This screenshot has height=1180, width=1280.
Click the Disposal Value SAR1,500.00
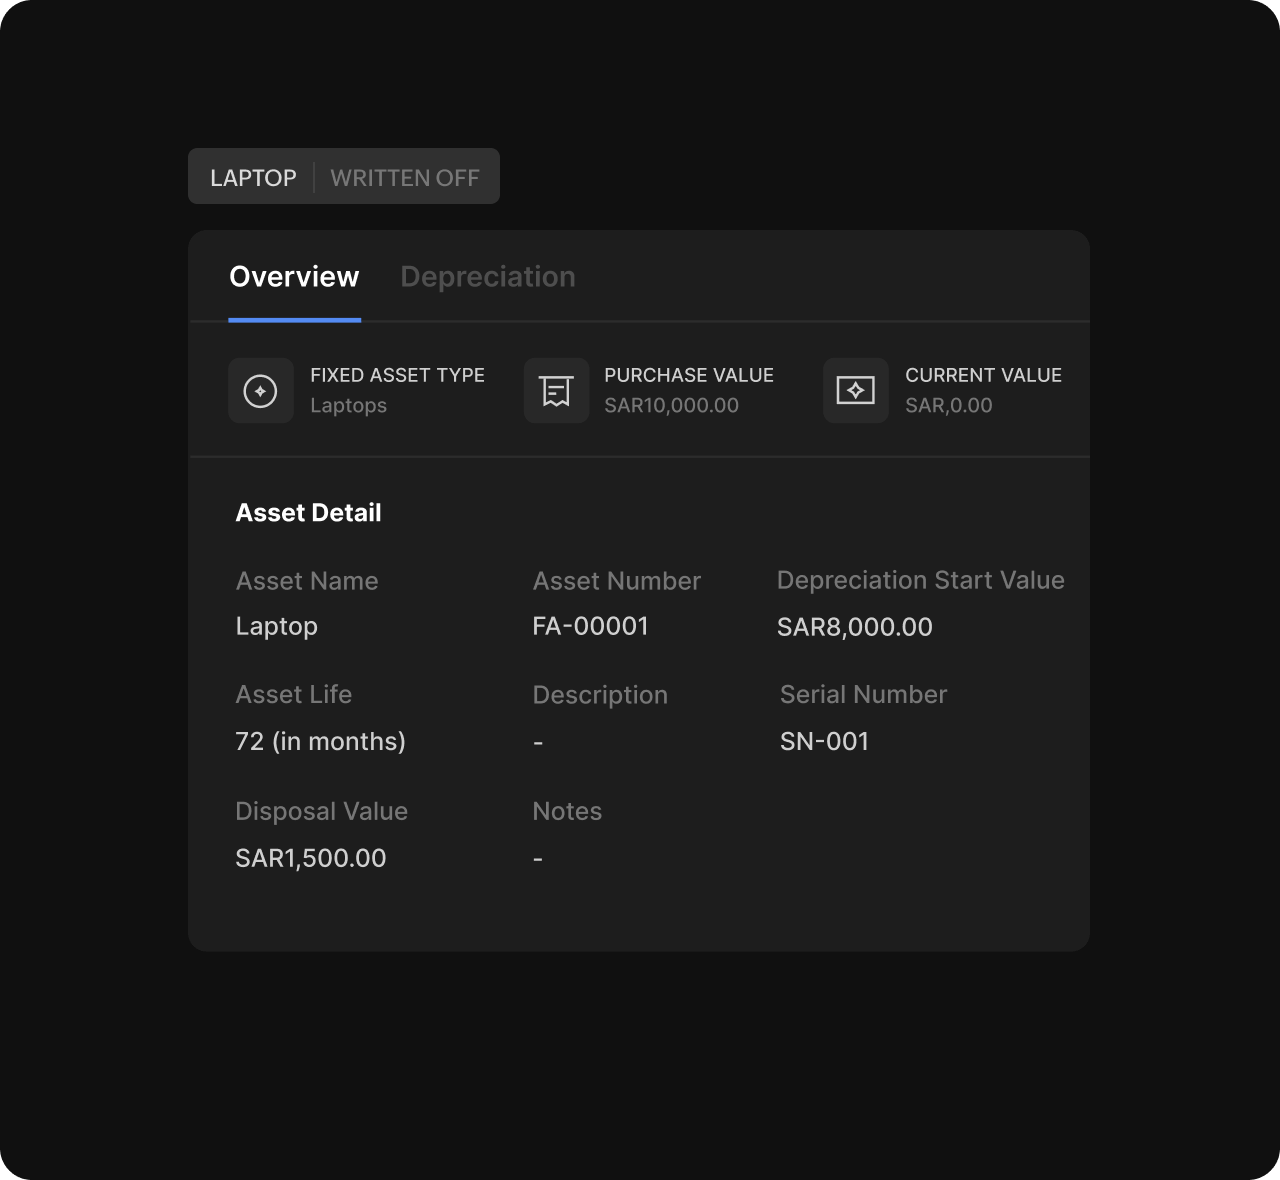(310, 858)
